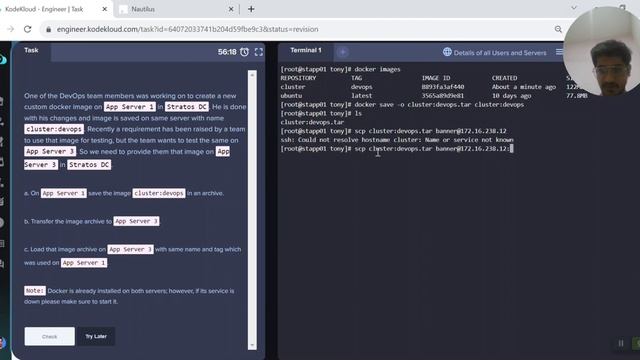
Task: Close the KodeKloud Engineer tab
Action: pos(104,9)
